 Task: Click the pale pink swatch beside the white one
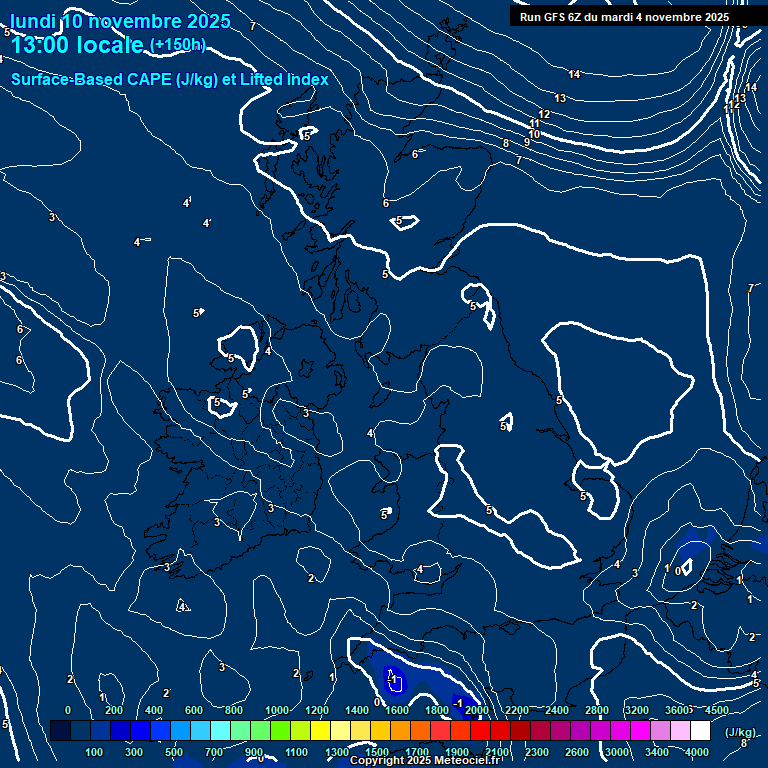click(x=680, y=730)
